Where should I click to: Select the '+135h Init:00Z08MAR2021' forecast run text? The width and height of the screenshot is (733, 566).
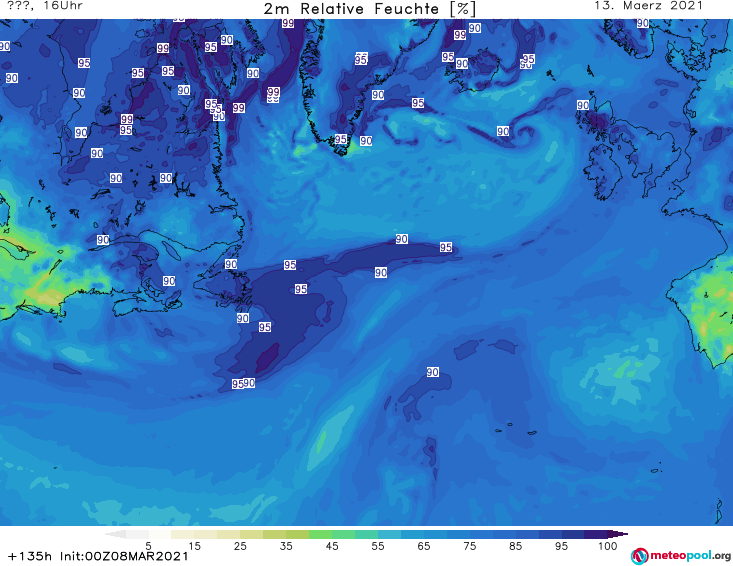[x=98, y=556]
